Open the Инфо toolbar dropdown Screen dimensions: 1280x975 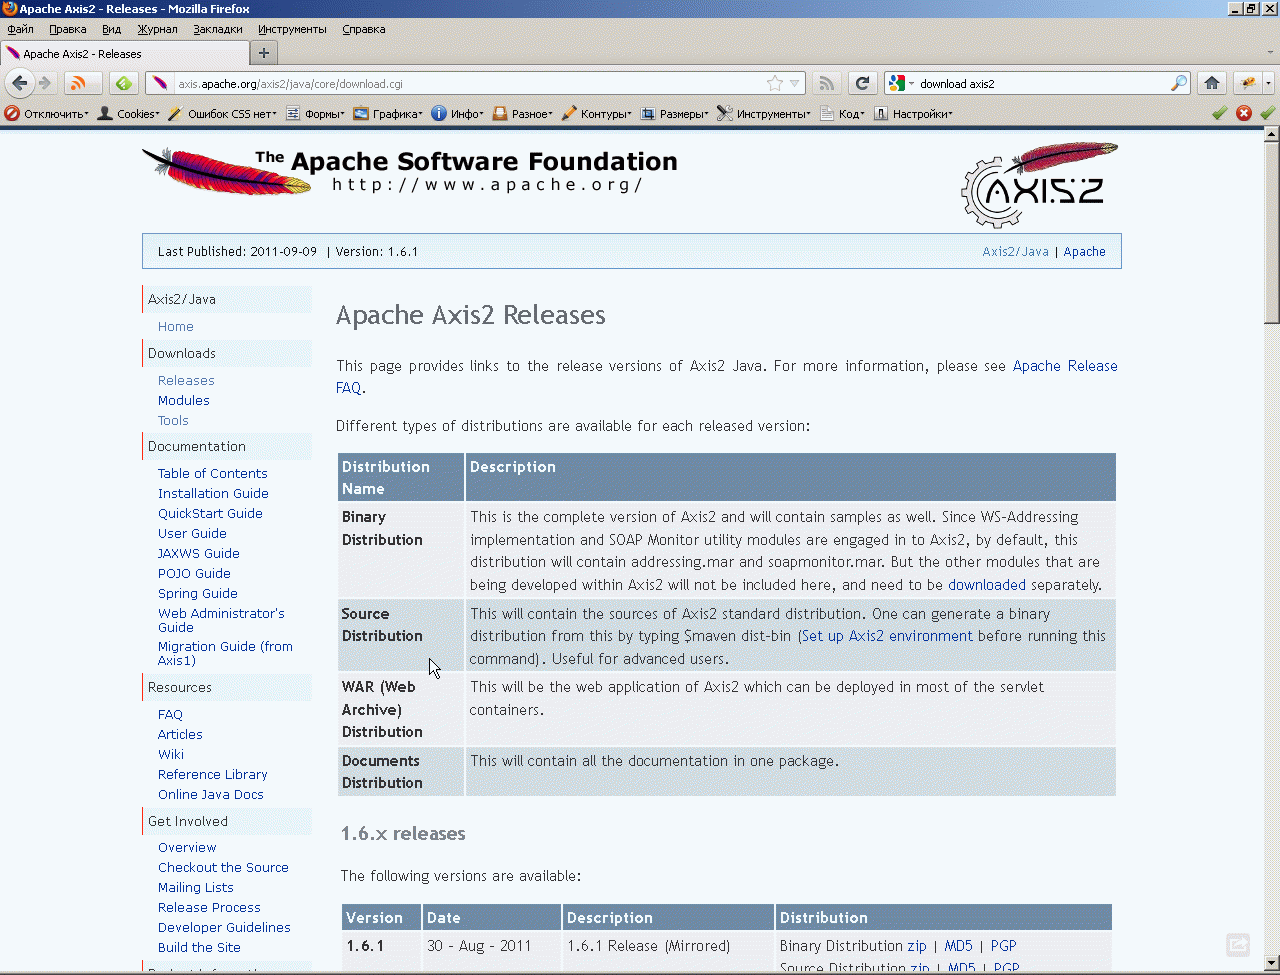(x=457, y=114)
